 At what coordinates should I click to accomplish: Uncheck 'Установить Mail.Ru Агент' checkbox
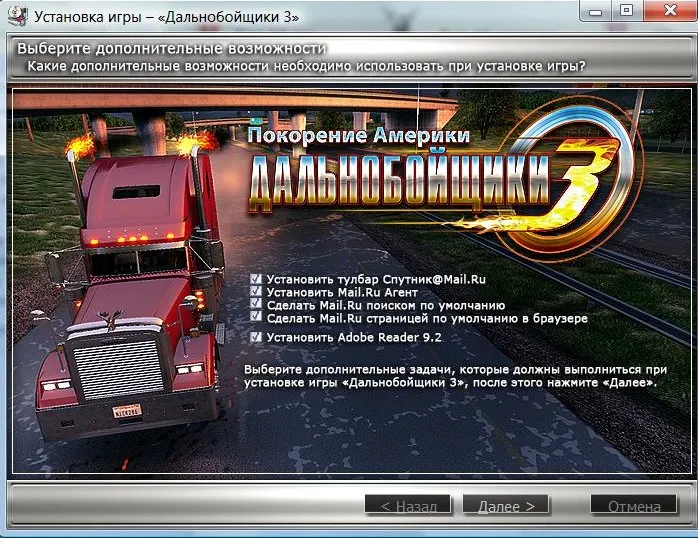[256, 291]
